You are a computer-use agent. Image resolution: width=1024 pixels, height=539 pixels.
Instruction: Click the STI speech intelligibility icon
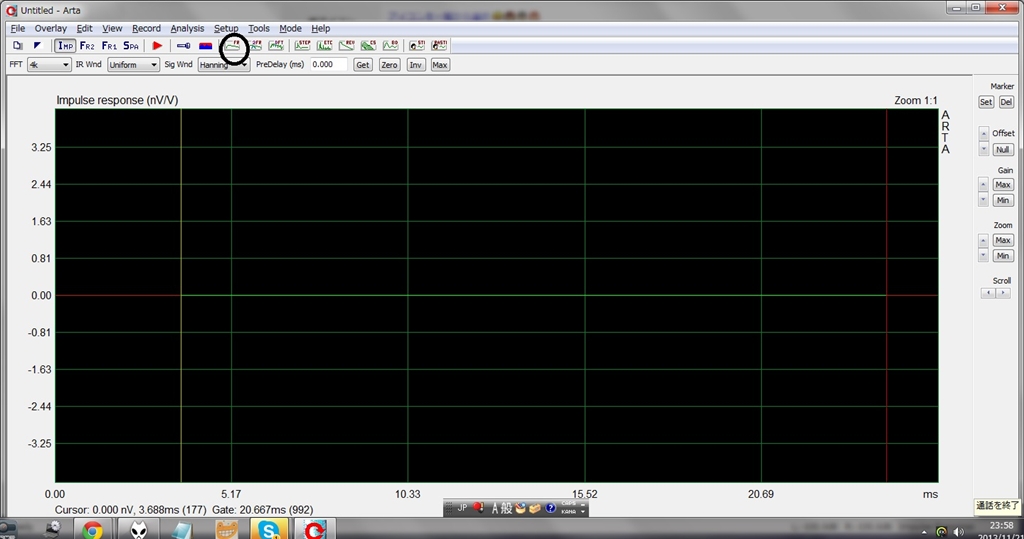pyautogui.click(x=417, y=46)
